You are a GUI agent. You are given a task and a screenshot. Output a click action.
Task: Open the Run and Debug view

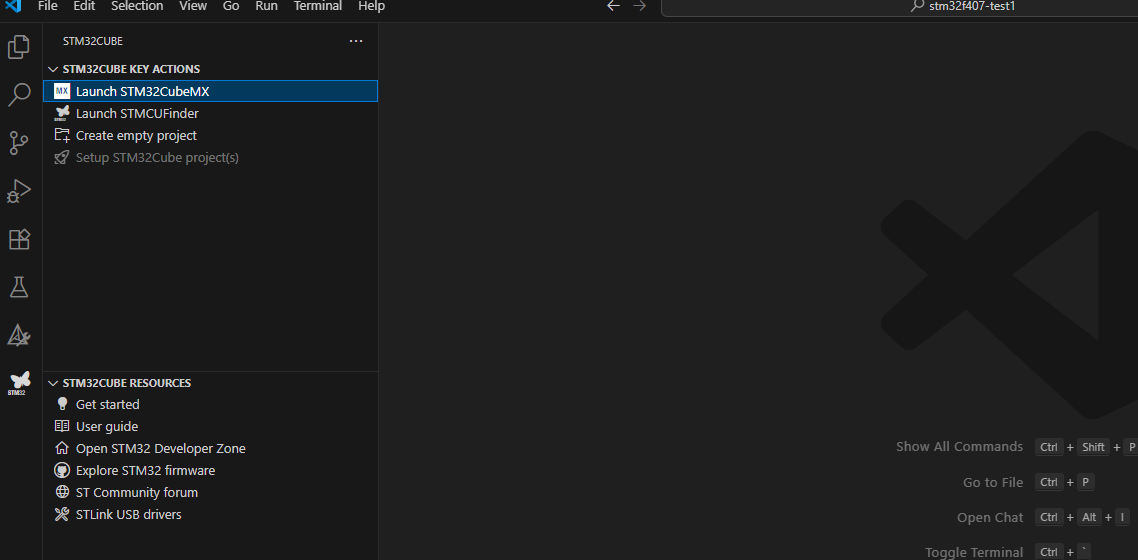(x=19, y=192)
